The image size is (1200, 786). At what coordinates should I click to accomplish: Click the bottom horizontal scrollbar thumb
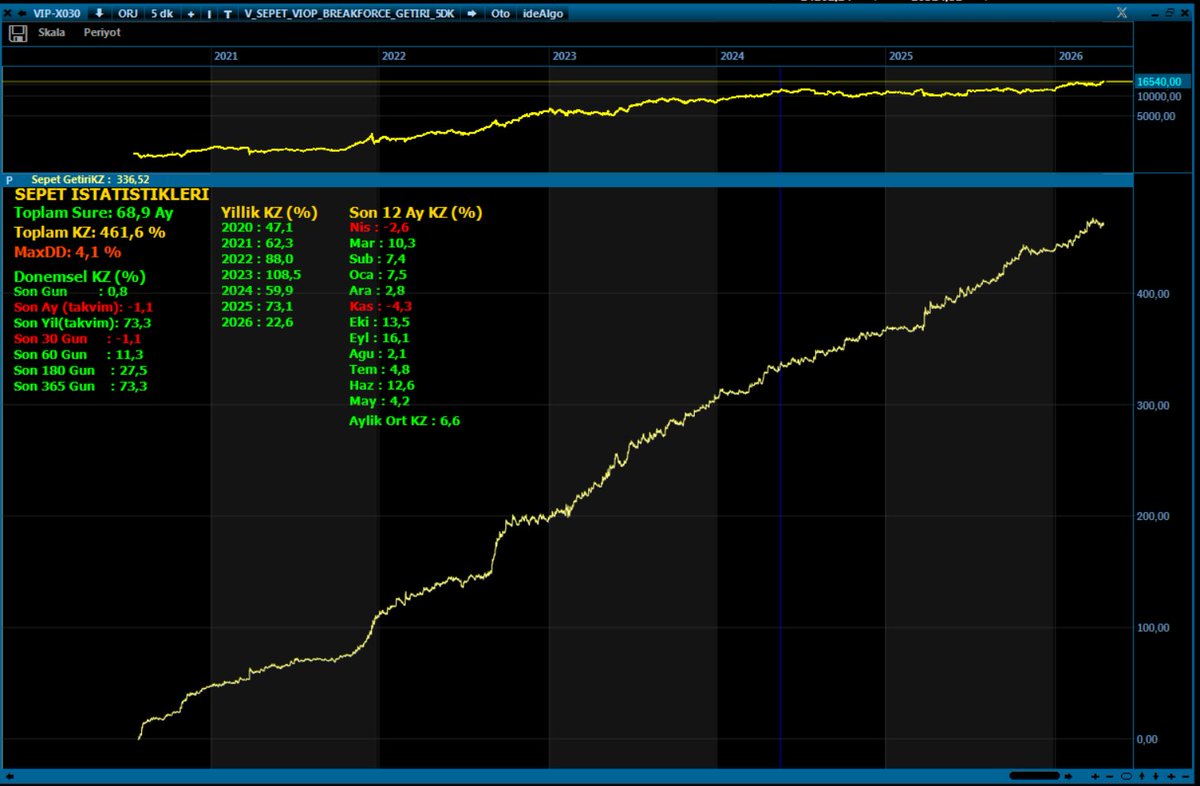coord(1035,777)
